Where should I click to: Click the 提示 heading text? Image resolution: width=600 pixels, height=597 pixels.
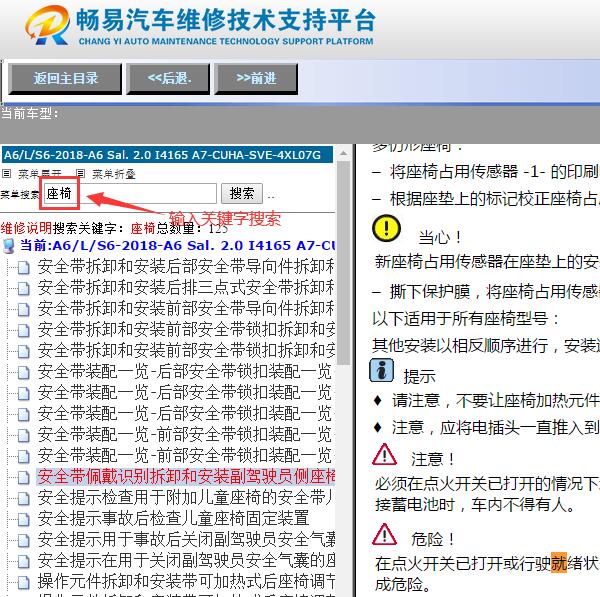419,377
